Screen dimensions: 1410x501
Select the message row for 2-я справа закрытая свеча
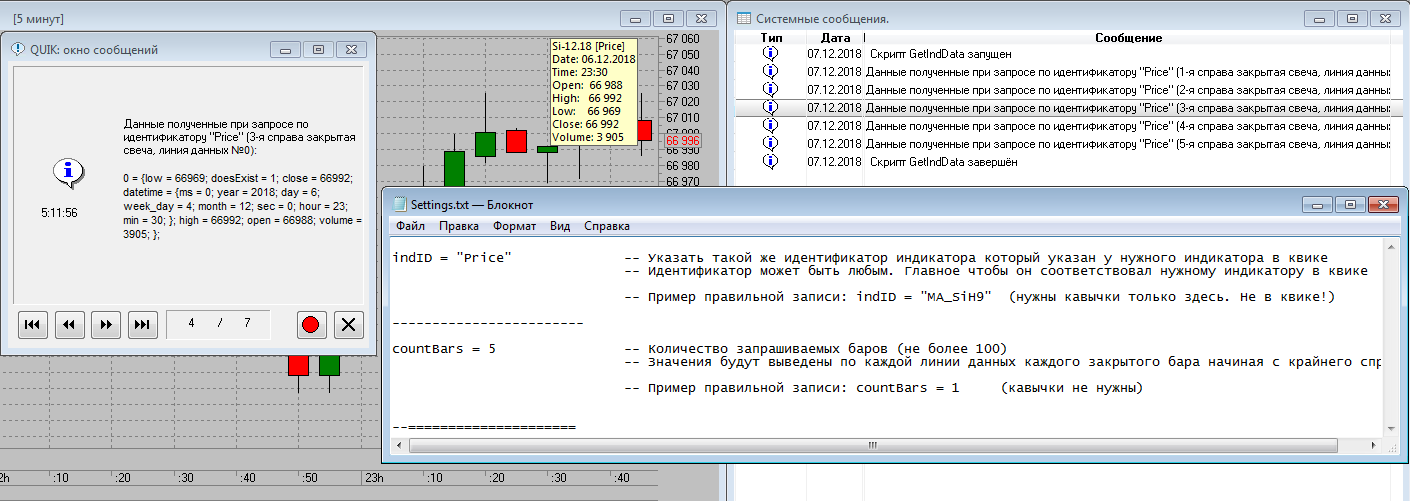pyautogui.click(x=1063, y=90)
